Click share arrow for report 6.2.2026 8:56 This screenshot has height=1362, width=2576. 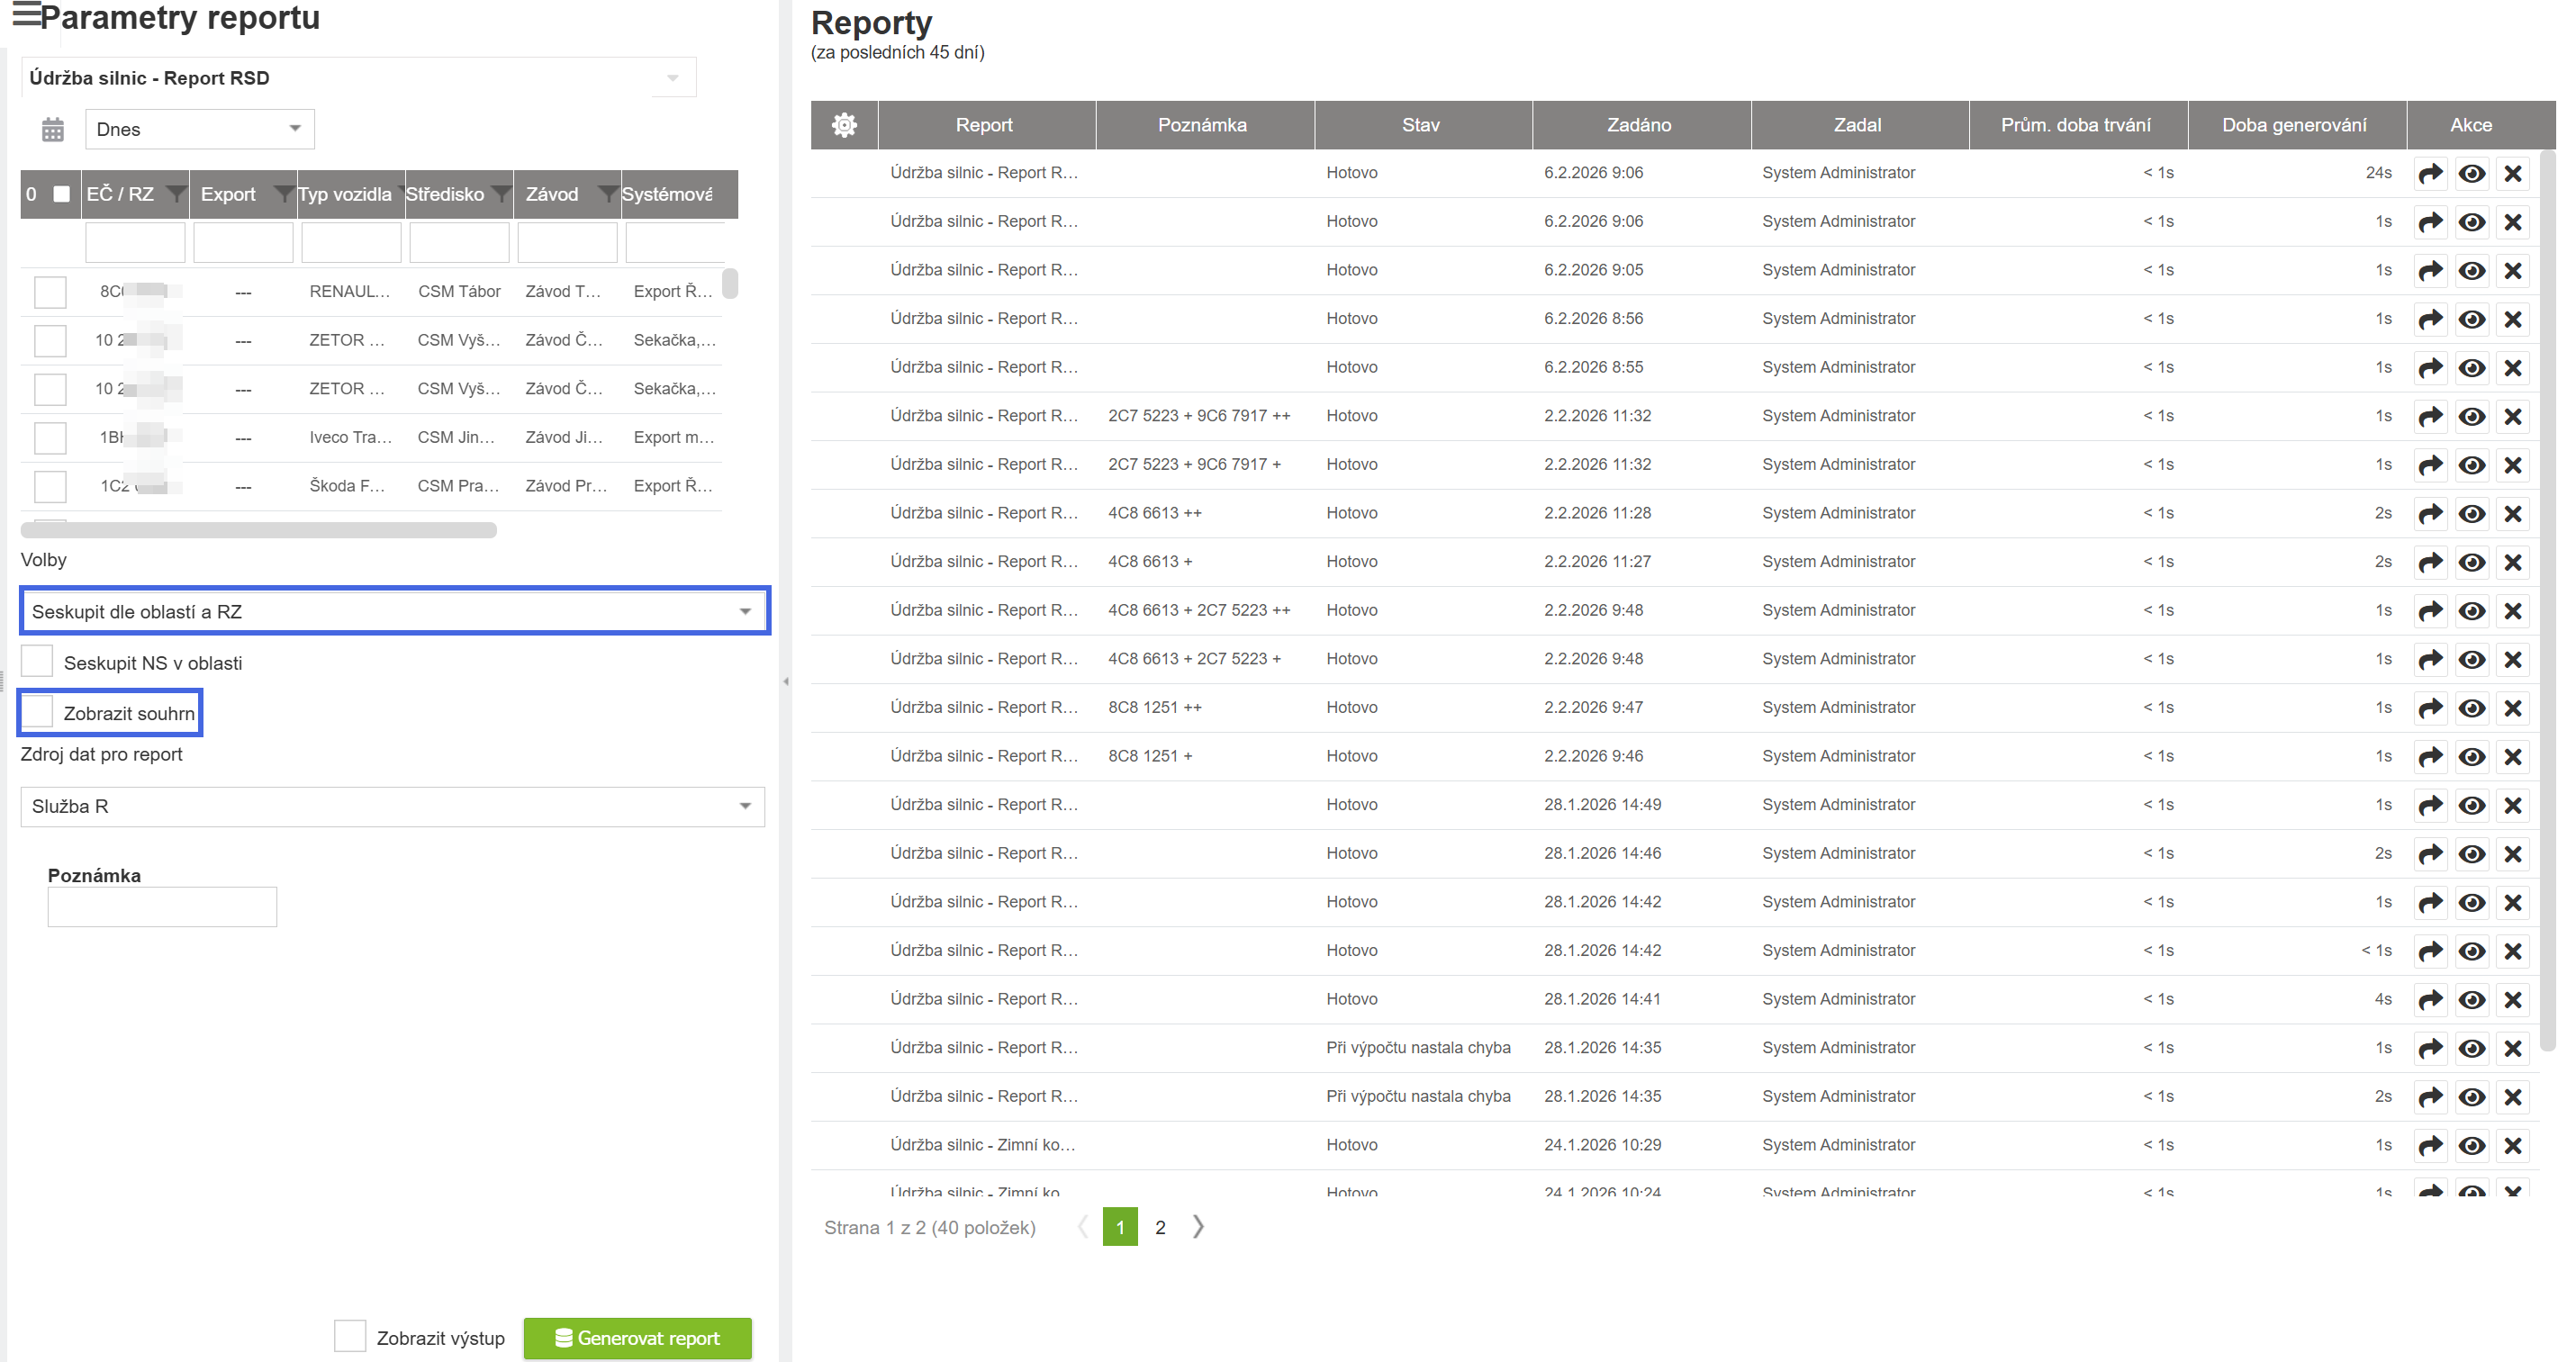tap(2430, 319)
